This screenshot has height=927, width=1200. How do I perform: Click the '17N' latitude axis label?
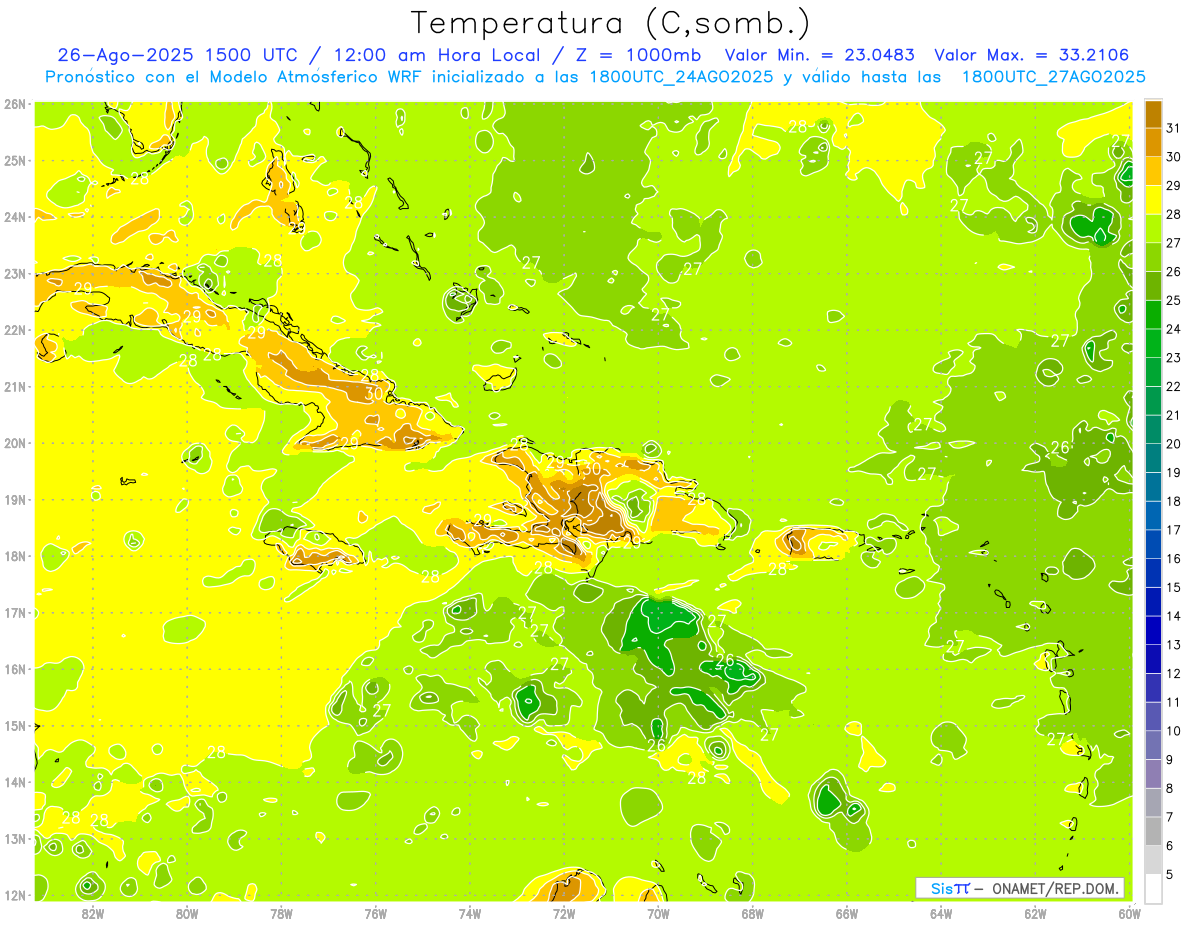coord(15,613)
